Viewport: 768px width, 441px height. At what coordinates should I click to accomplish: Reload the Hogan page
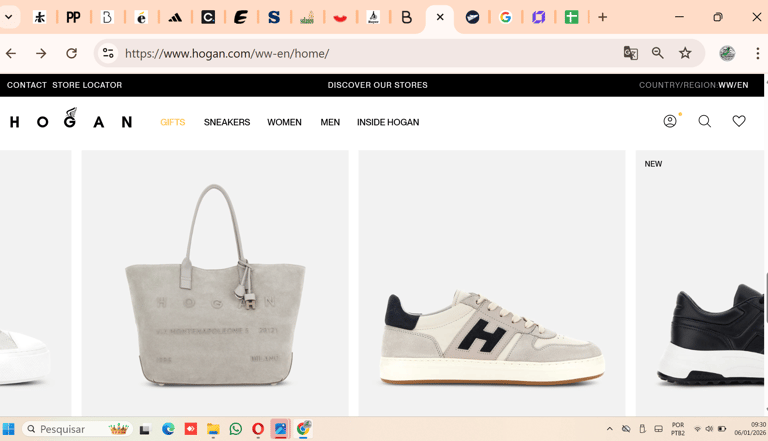point(72,53)
